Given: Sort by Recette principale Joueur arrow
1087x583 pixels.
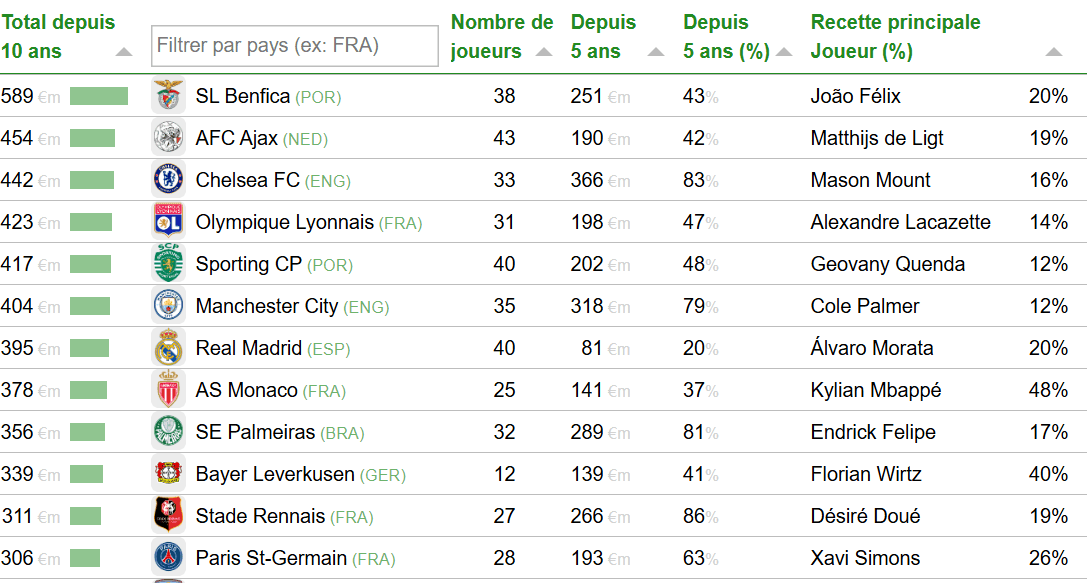Looking at the screenshot, I should pyautogui.click(x=1053, y=52).
